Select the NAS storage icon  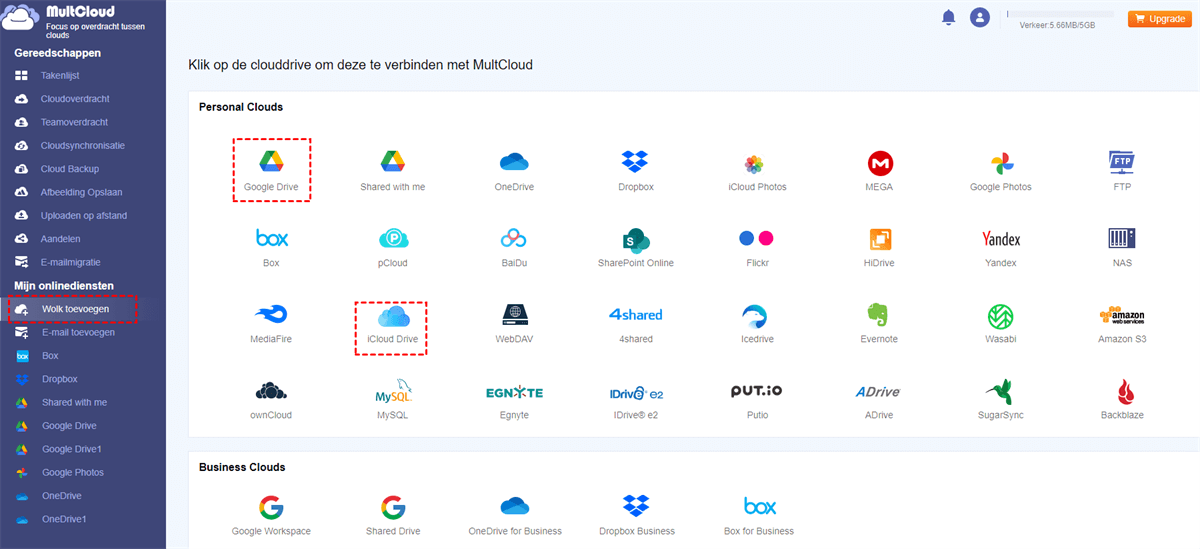click(1122, 239)
